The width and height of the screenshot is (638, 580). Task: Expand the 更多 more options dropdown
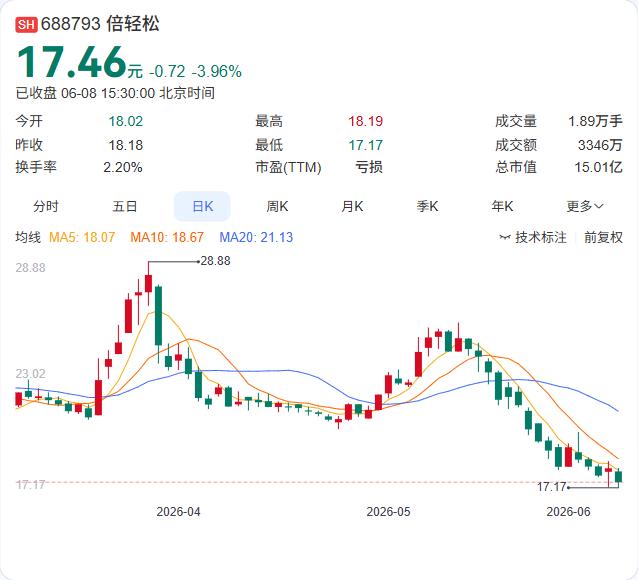(x=585, y=206)
